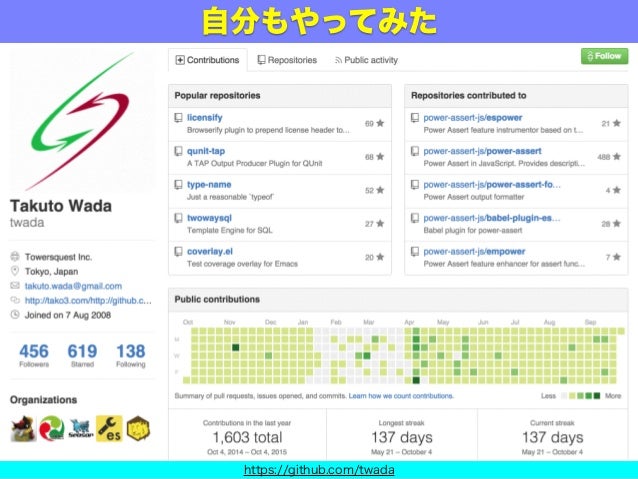The width and height of the screenshot is (638, 479).
Task: Click the repo icon beside coverlay.el
Action: click(178, 252)
